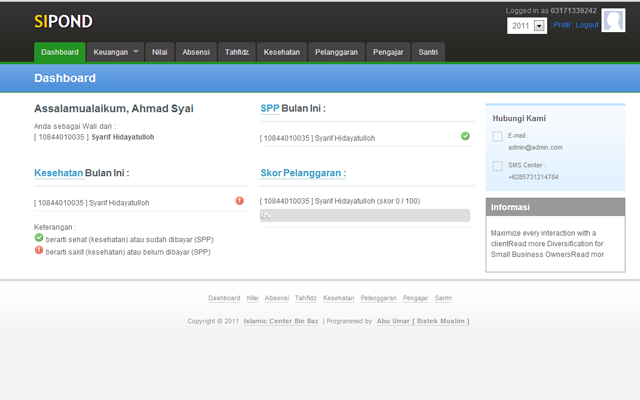Click the Skor Pelanggaran progress bar
This screenshot has width=640, height=400.
tap(364, 215)
